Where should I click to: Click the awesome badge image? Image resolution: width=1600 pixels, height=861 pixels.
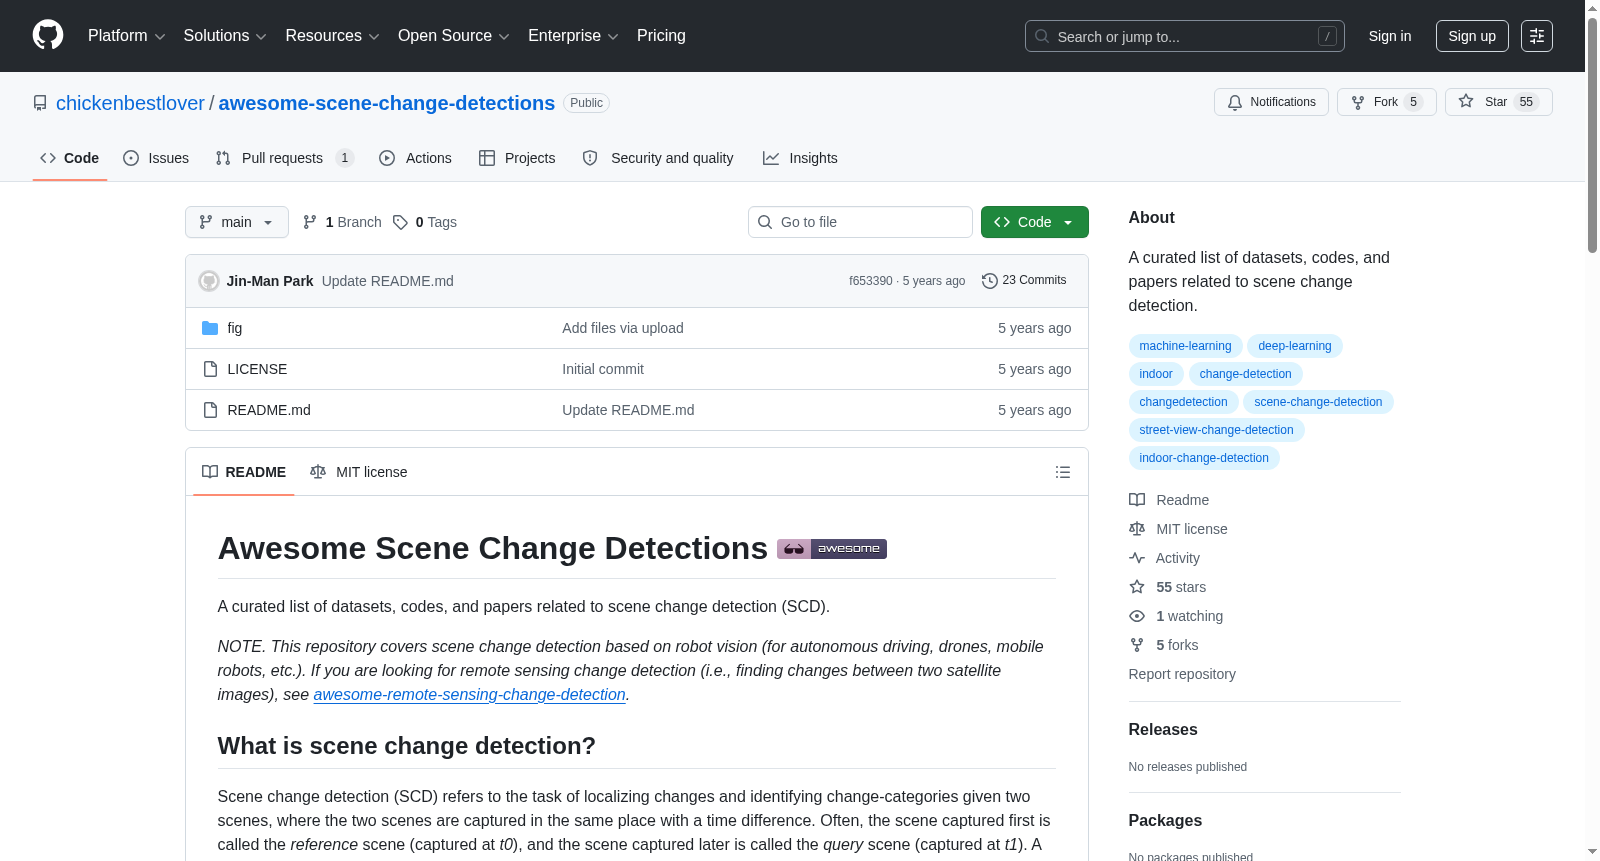832,549
